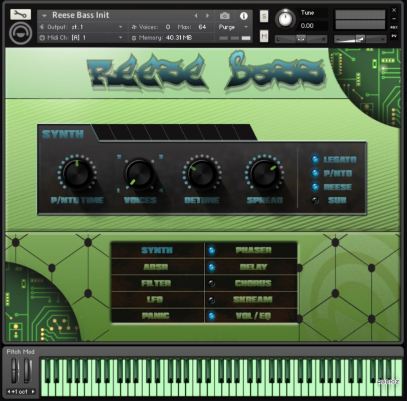Minimize the instrument header view
This screenshot has width=407, height=401.
tap(394, 19)
